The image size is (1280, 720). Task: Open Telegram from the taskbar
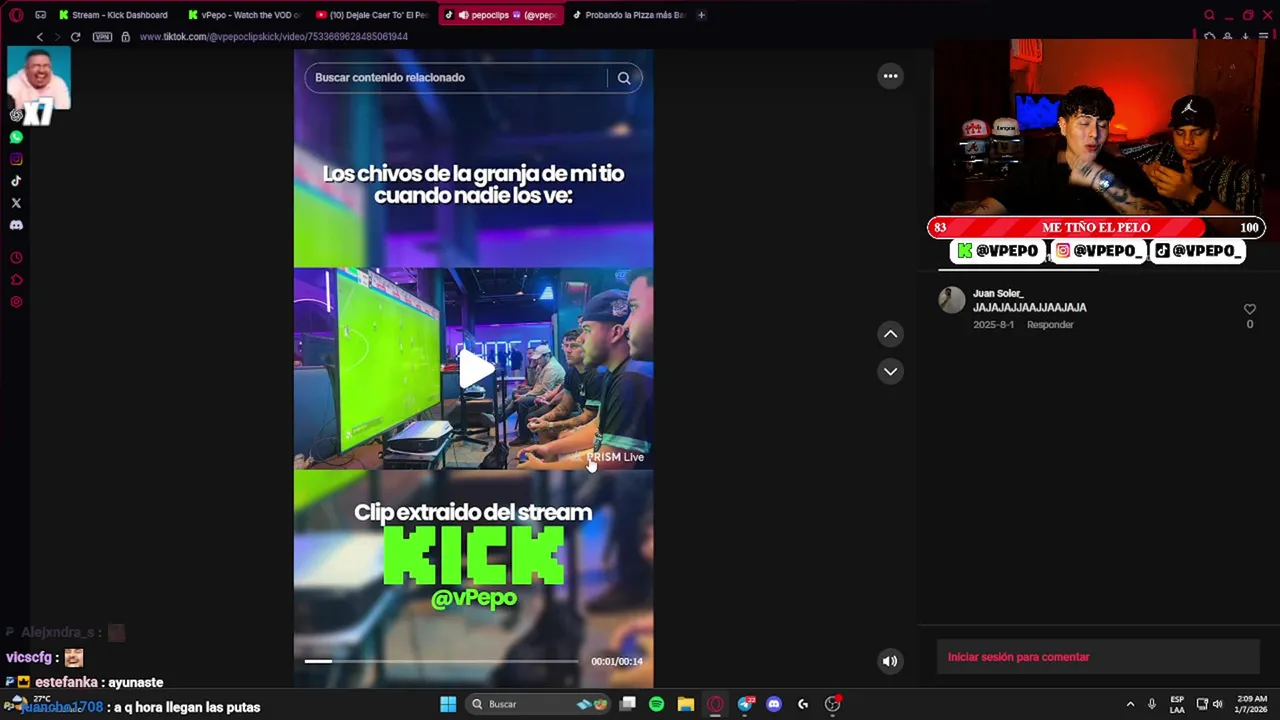pos(745,704)
